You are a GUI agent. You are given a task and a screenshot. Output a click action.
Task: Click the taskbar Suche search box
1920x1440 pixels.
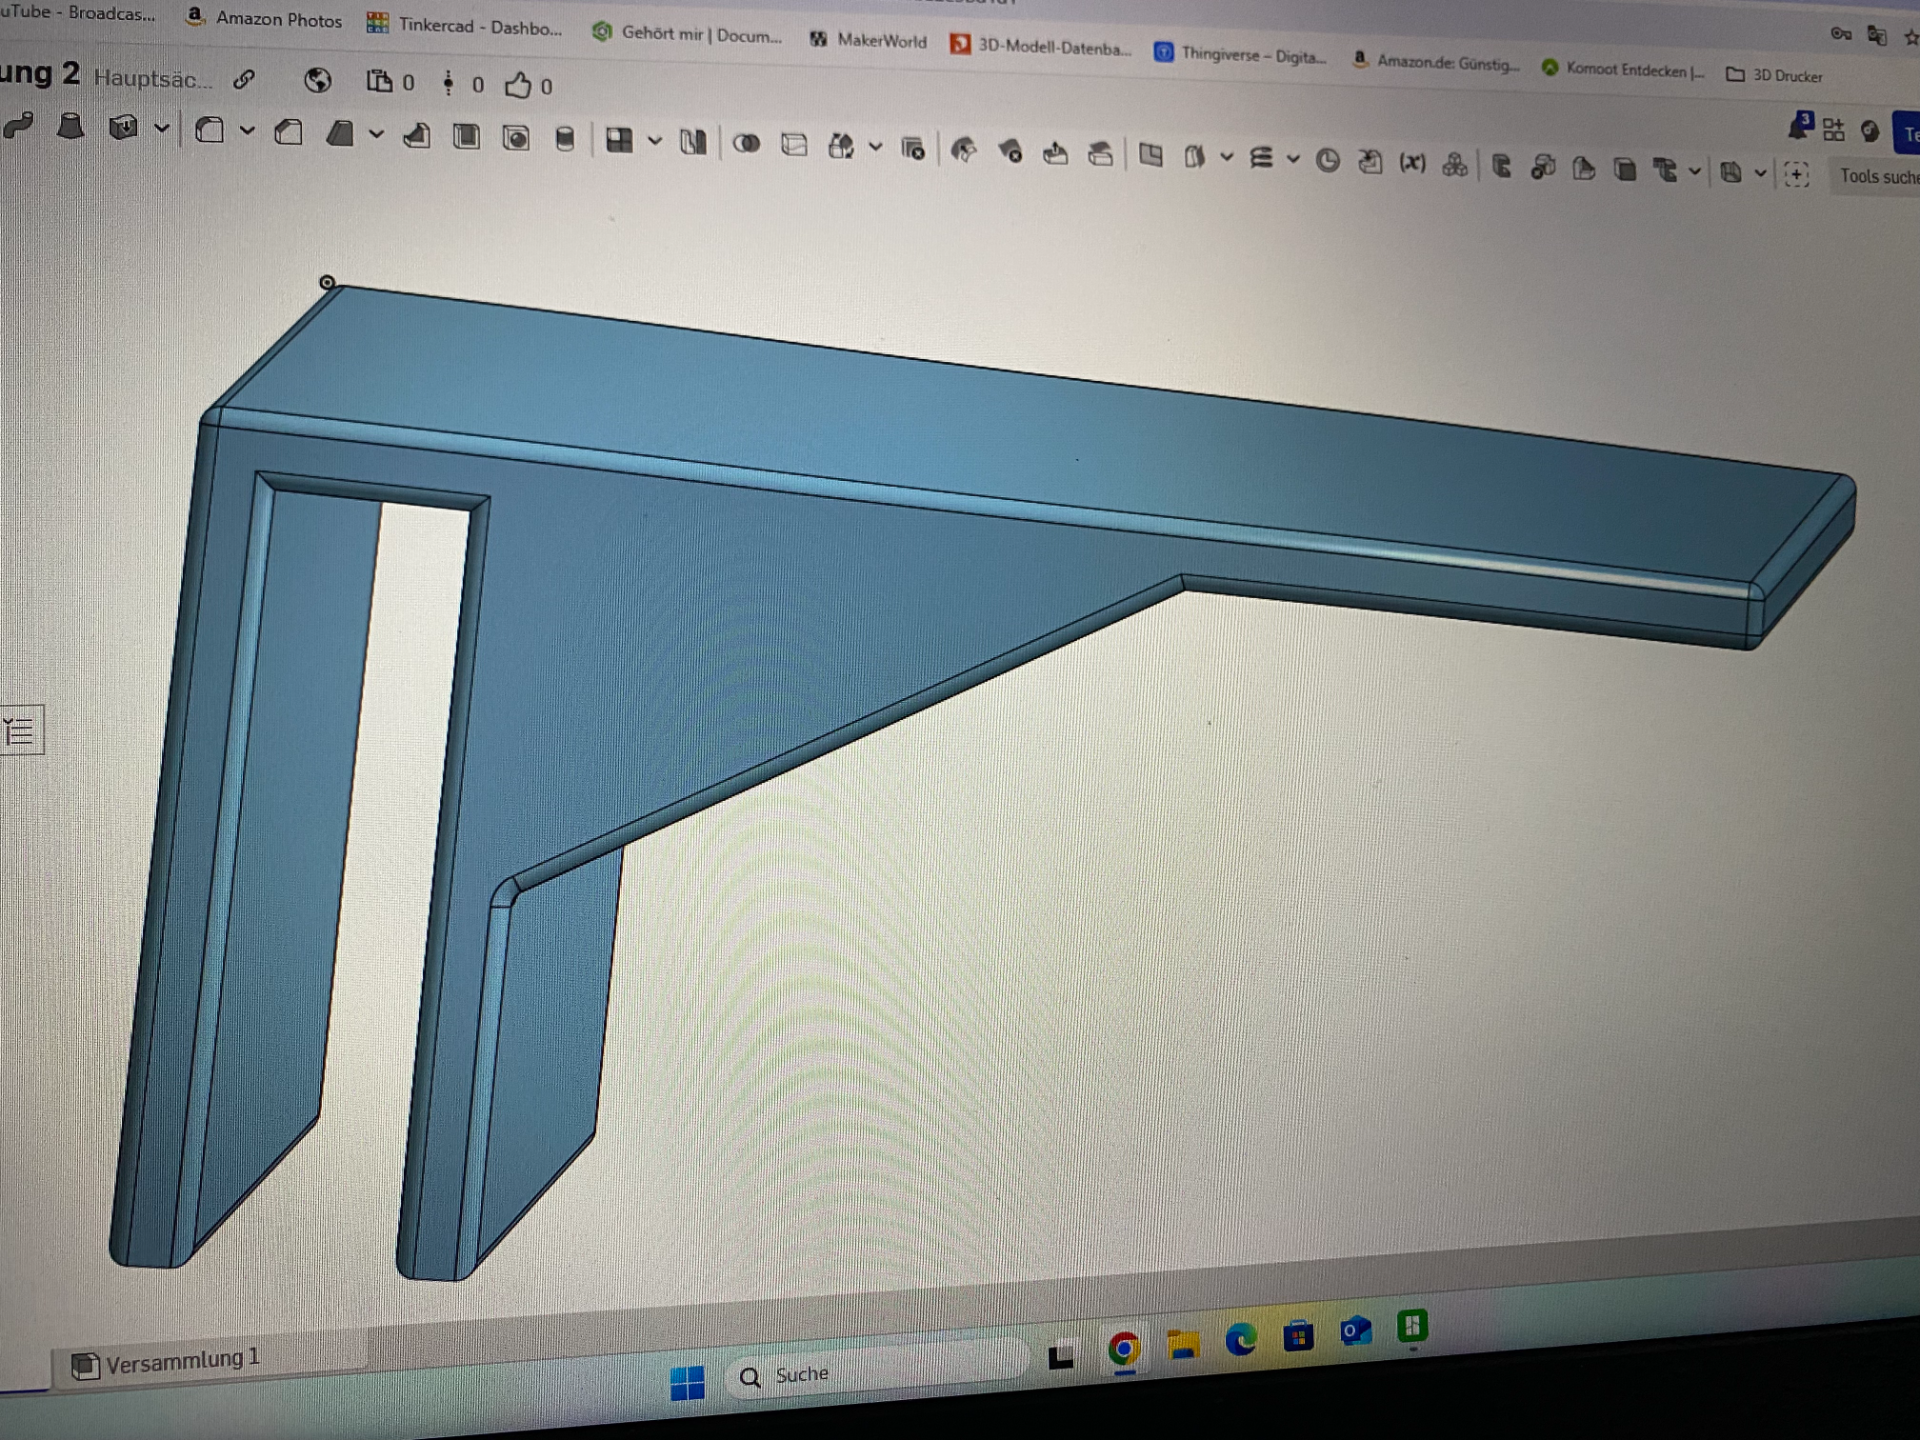coord(876,1370)
